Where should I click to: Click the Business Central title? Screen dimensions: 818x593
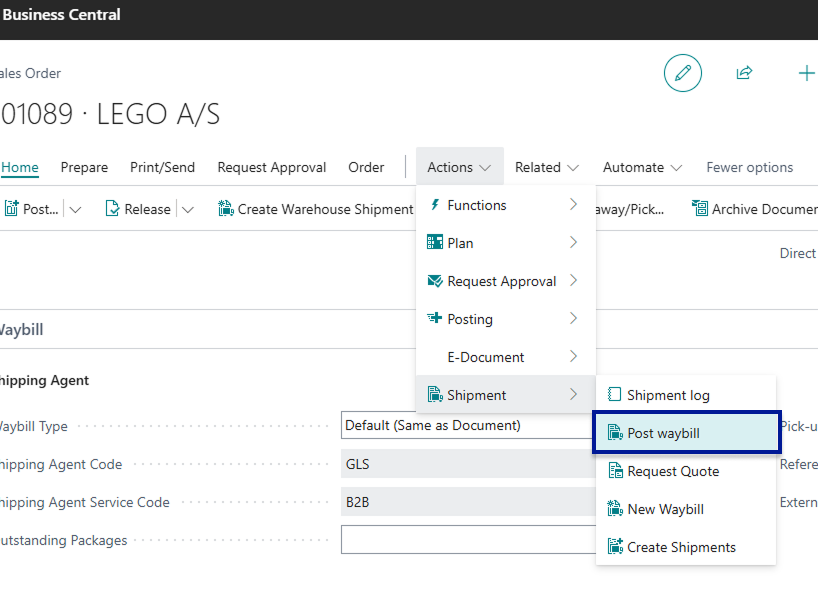[62, 15]
